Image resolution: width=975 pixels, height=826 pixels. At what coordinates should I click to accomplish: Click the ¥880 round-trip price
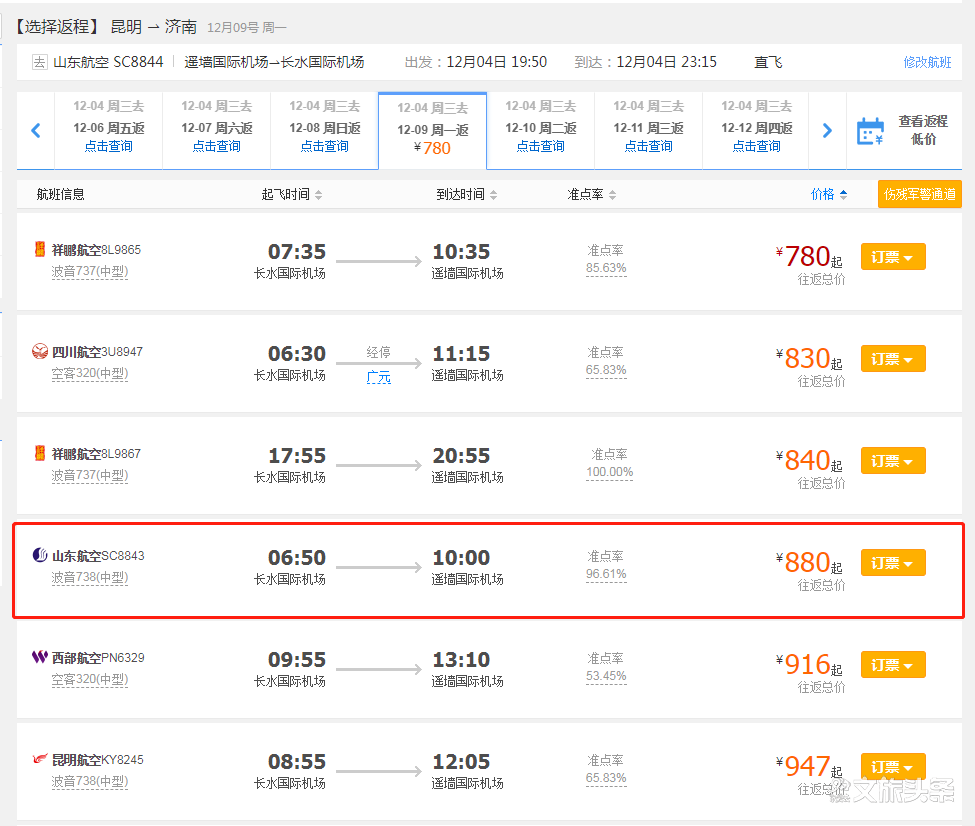[x=809, y=562]
